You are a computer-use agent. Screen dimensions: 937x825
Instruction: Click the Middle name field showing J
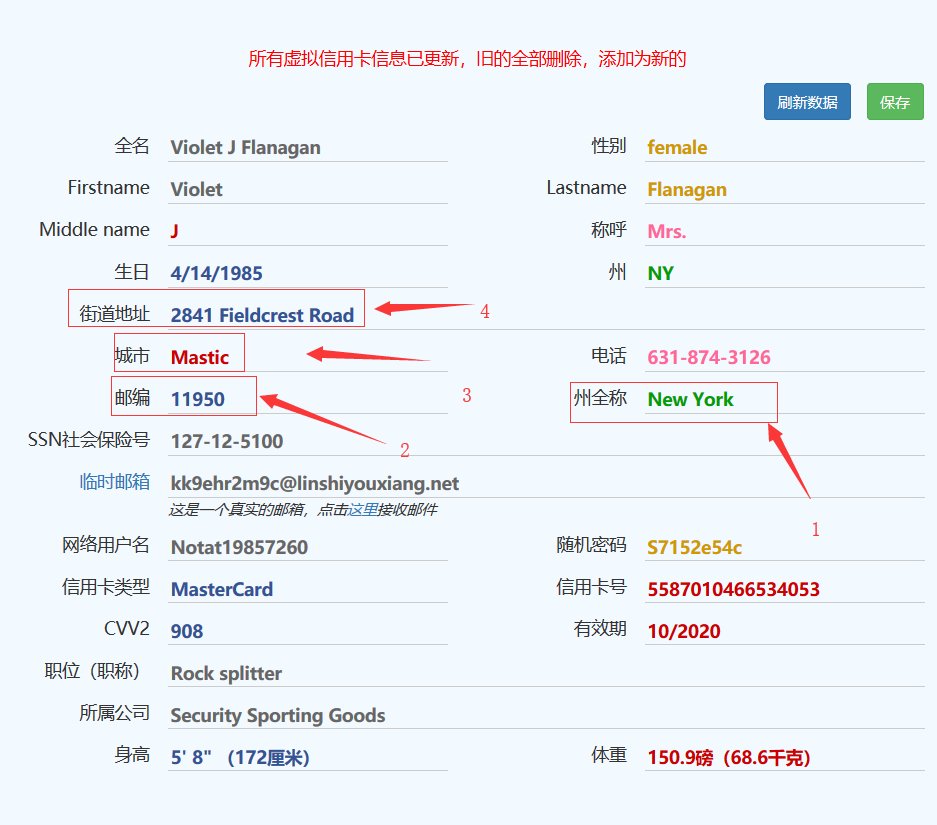308,231
